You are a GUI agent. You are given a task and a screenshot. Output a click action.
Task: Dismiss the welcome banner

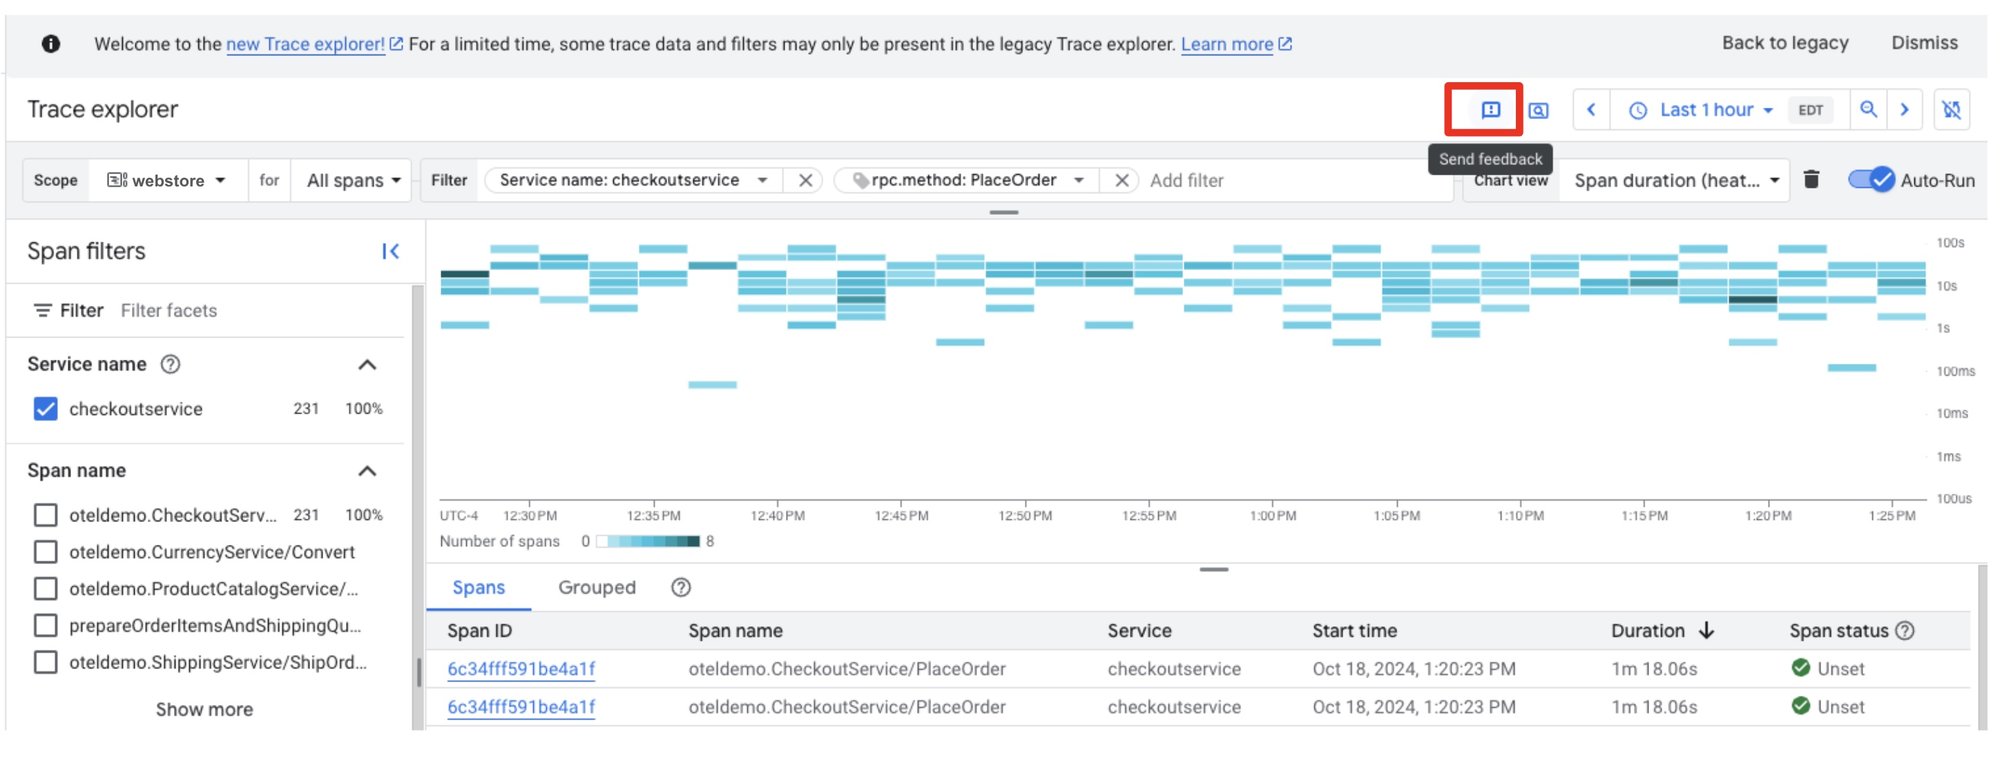pyautogui.click(x=1924, y=43)
